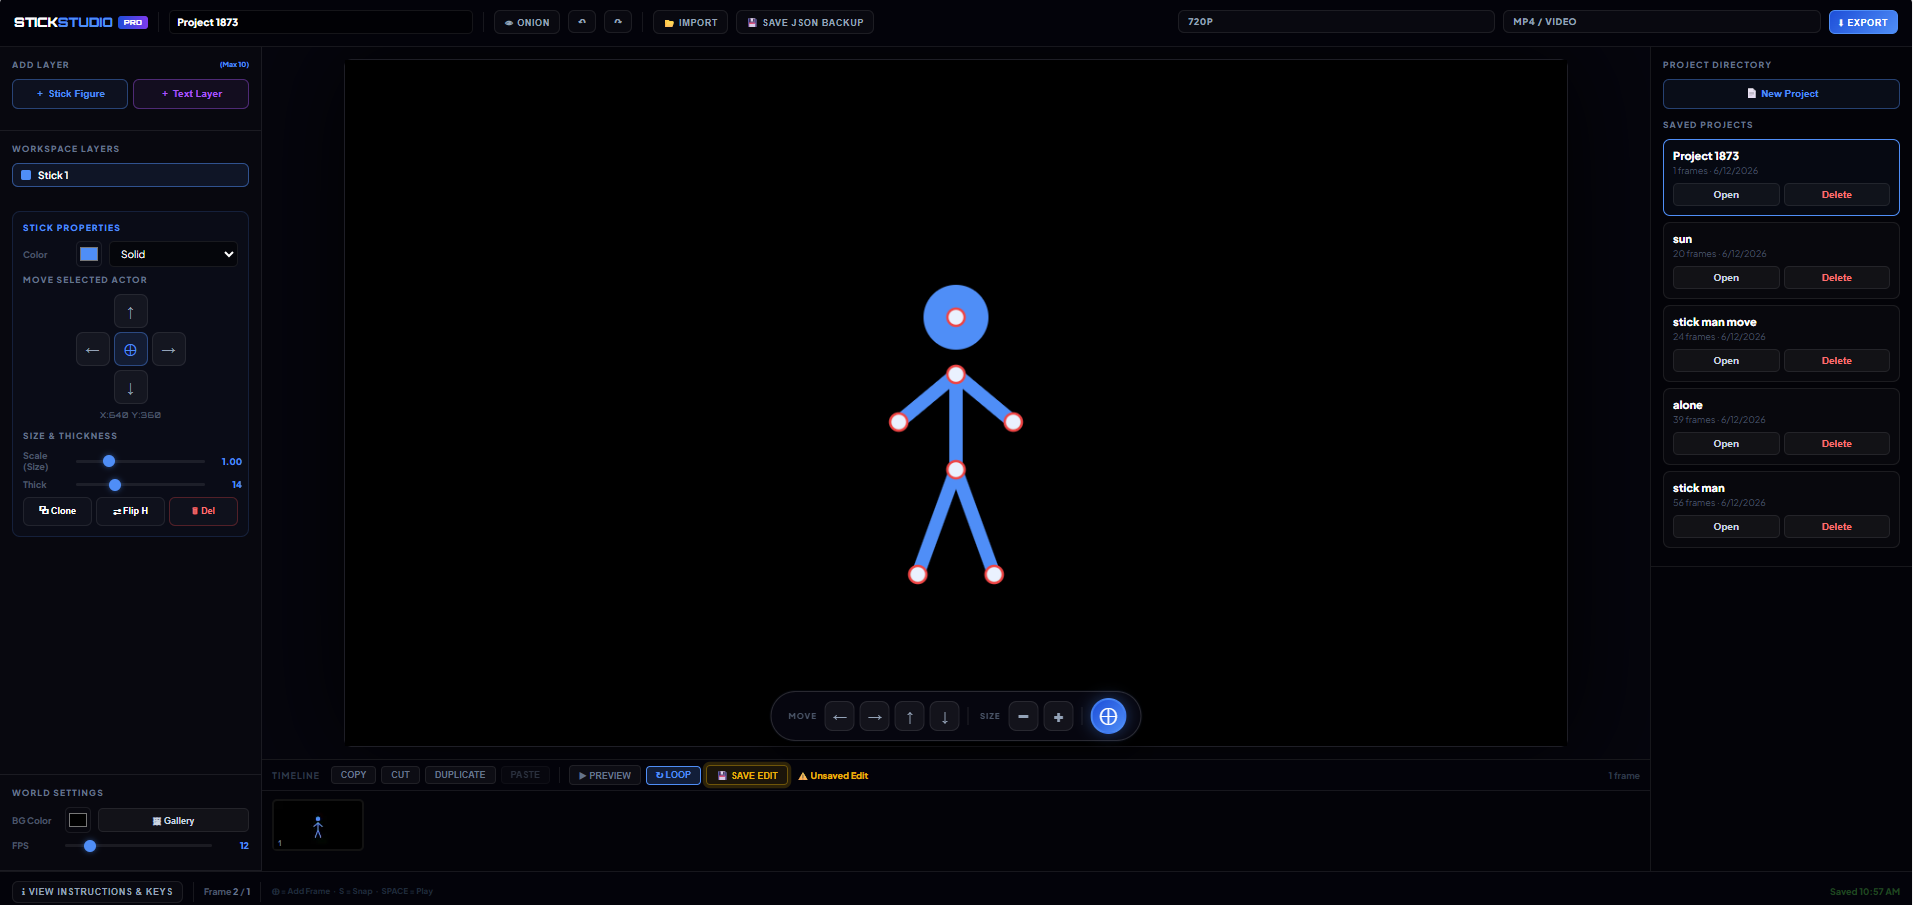Toggle the Onion skin button
The height and width of the screenshot is (905, 1913).
[x=527, y=22]
